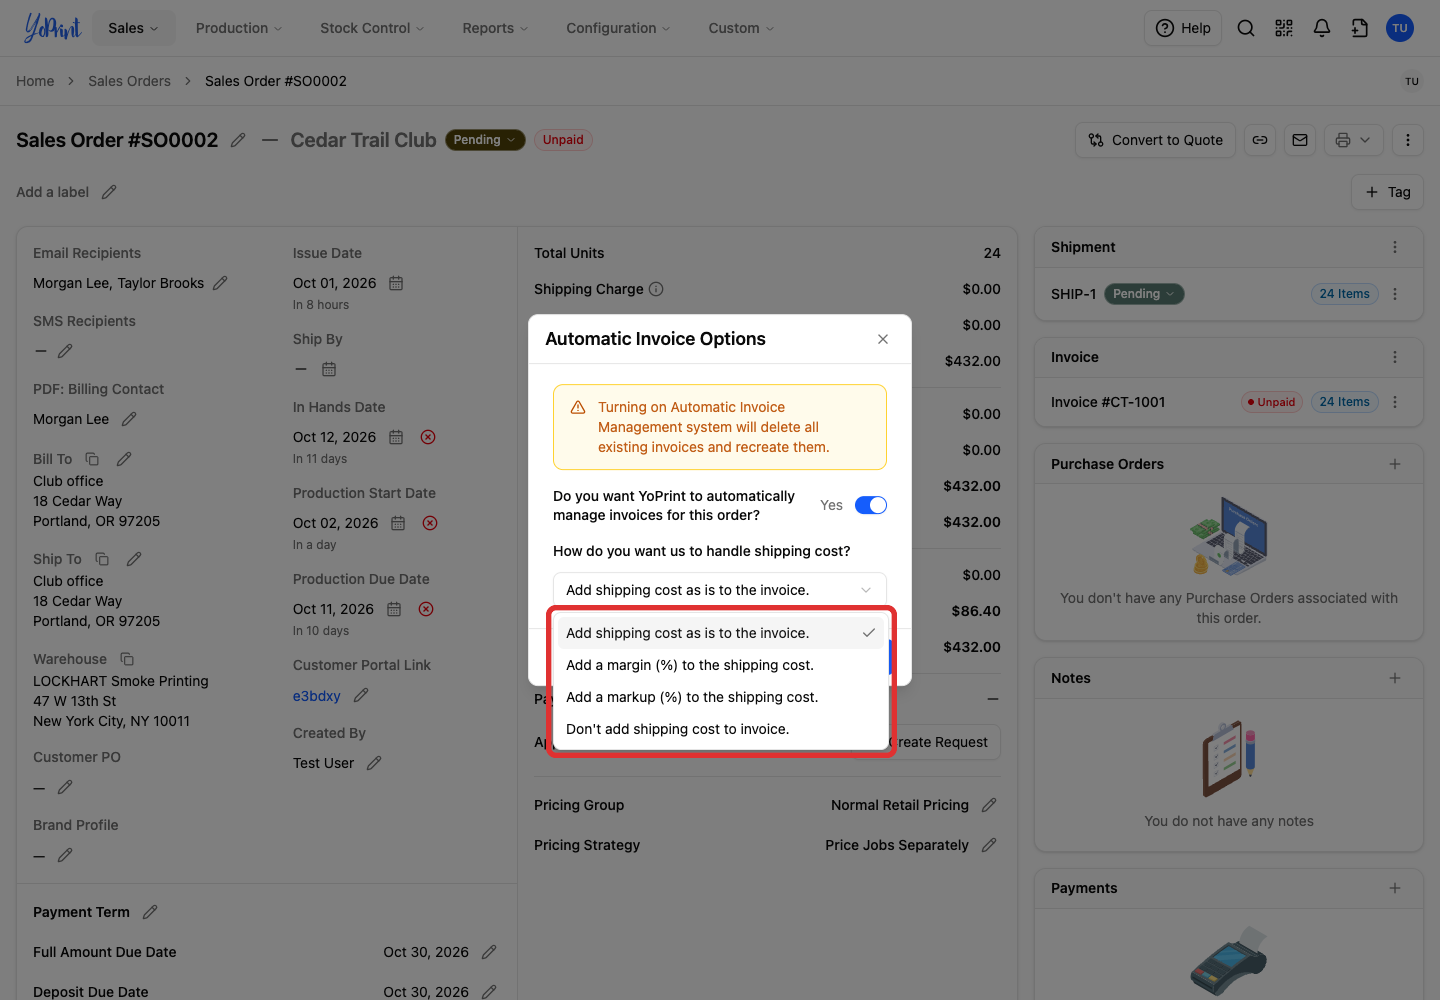Select 'Add shipping cost as is to the invoice'
The image size is (1440, 1000).
coord(720,633)
